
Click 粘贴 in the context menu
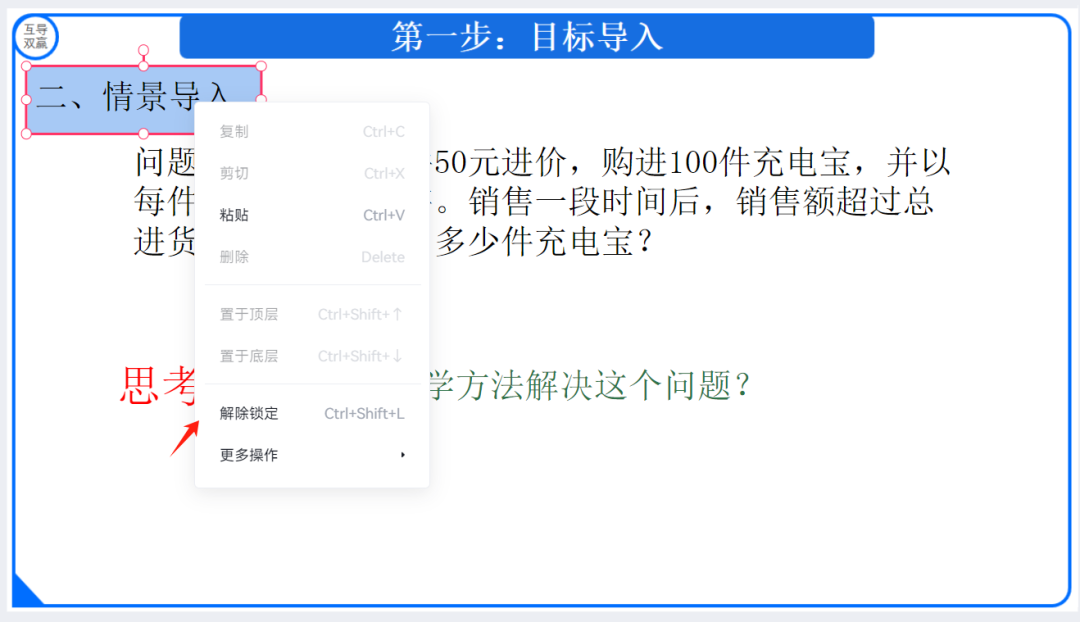232,214
